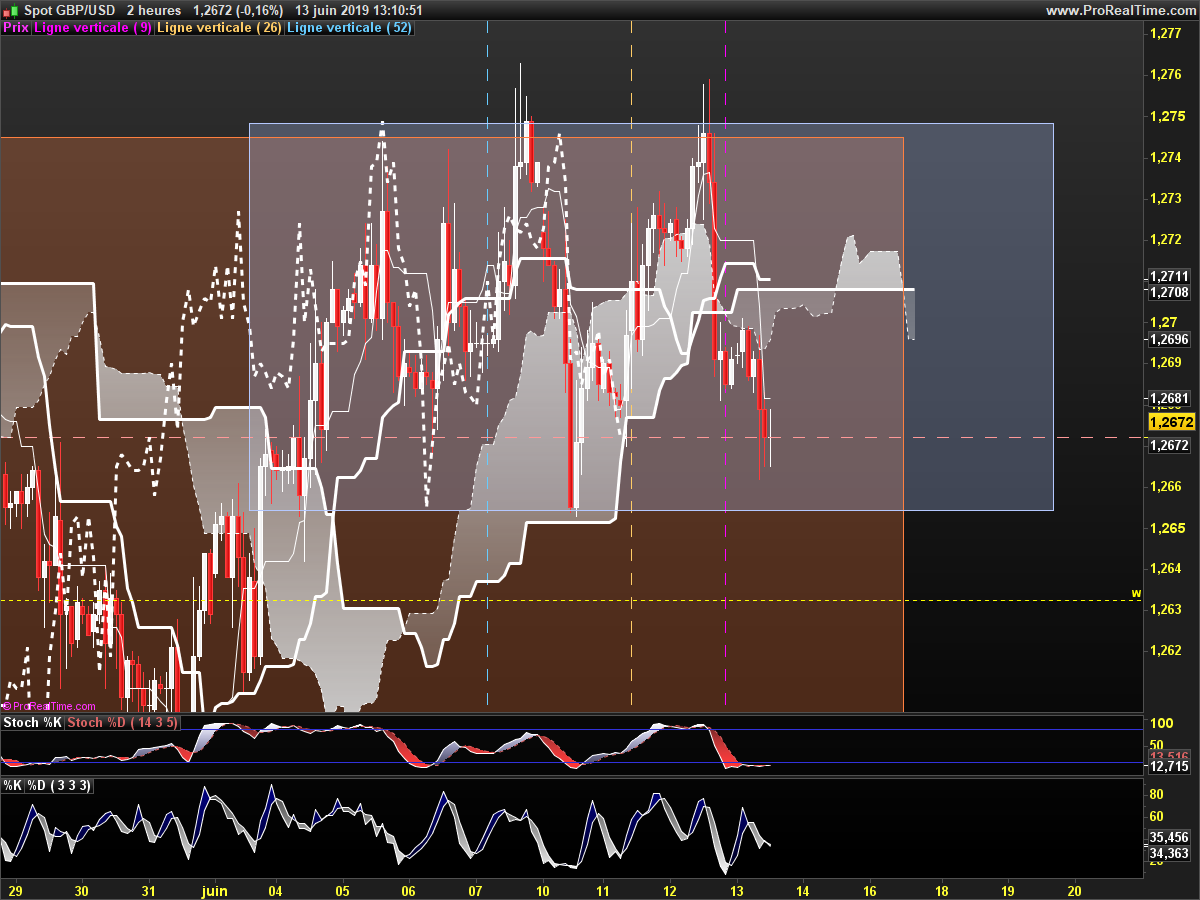Click the 1,266 price axis label
The height and width of the screenshot is (900, 1200).
(1166, 486)
